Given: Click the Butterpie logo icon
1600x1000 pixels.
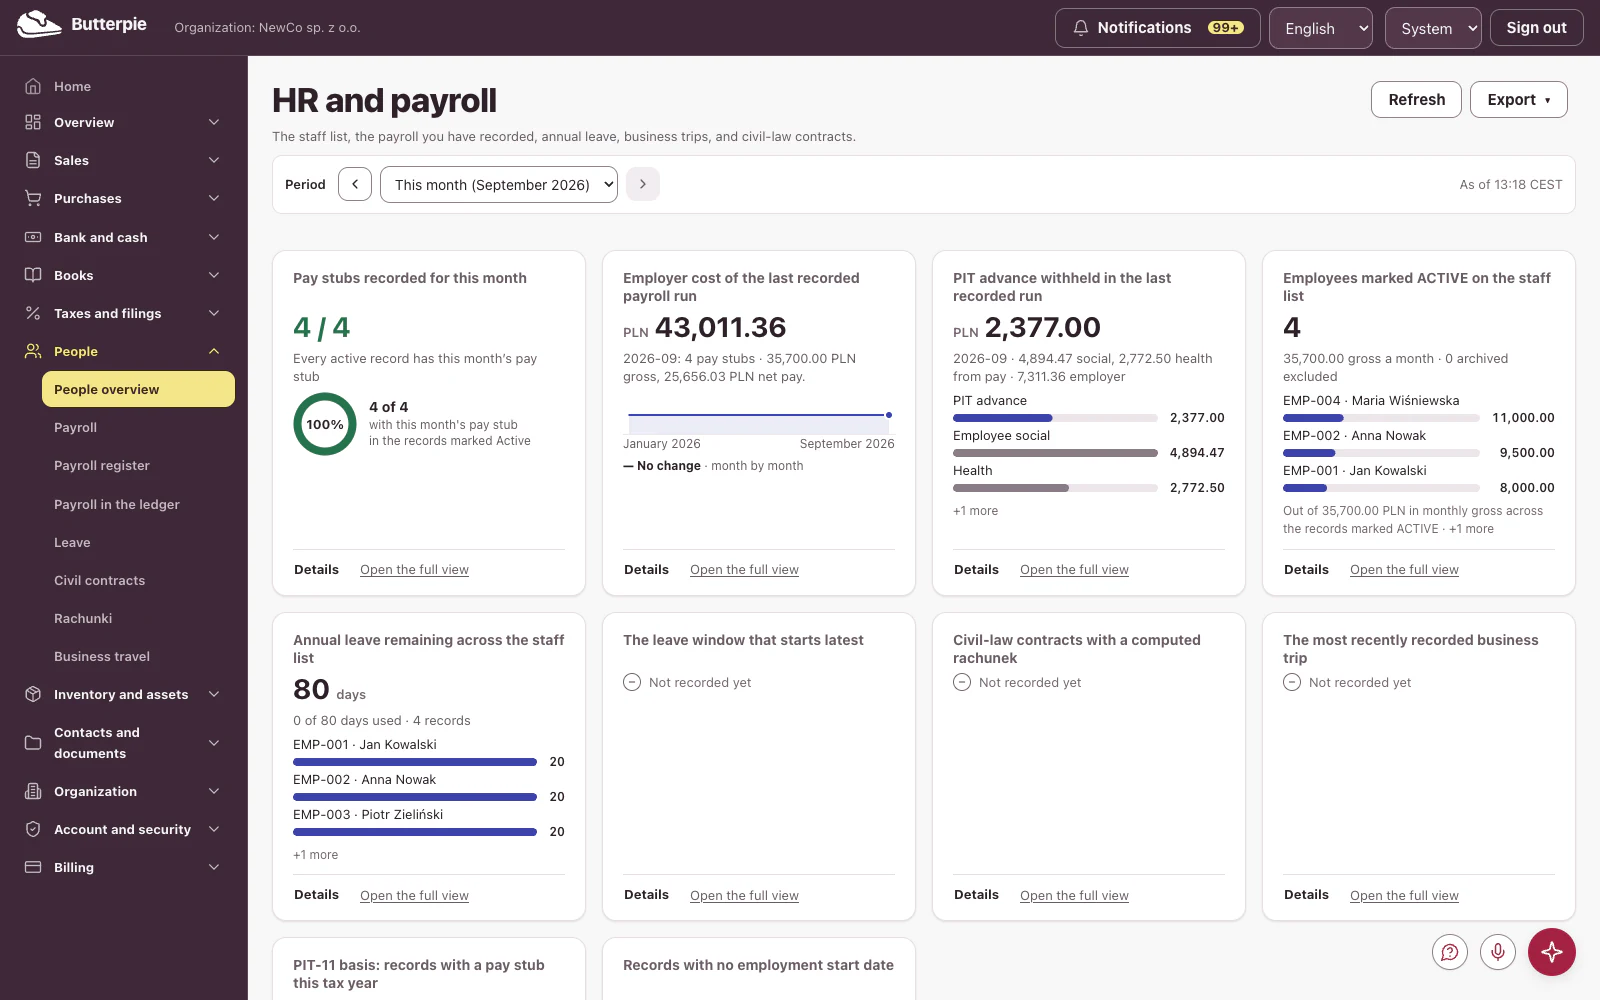Looking at the screenshot, I should (x=39, y=24).
